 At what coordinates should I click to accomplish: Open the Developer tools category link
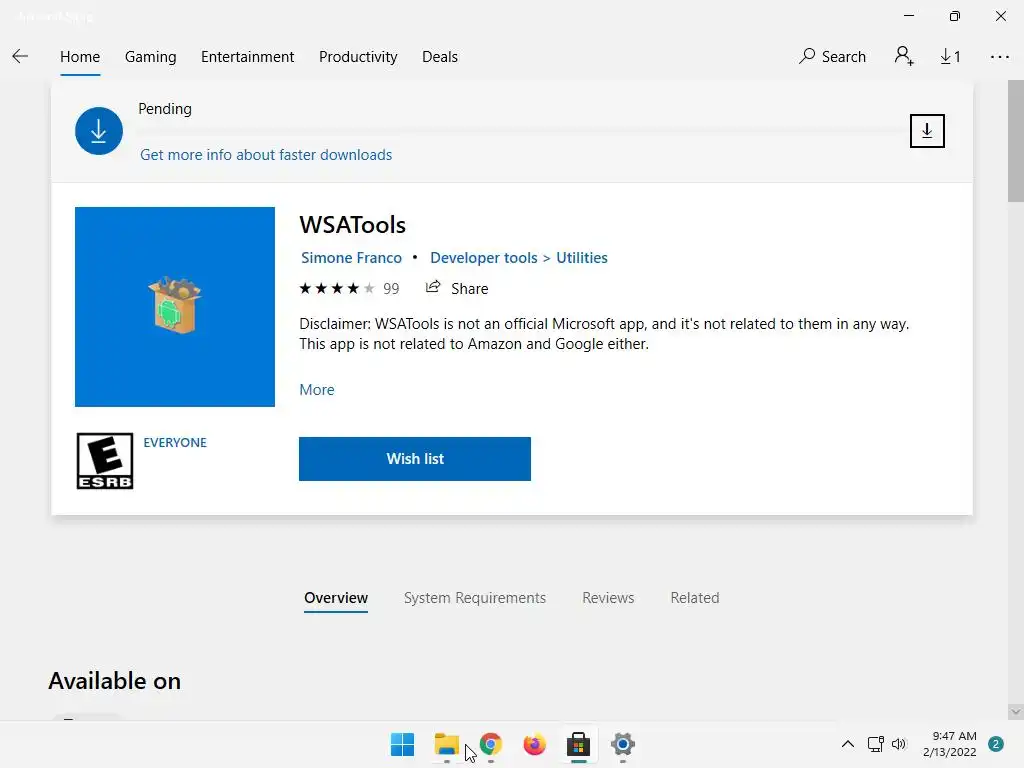(483, 257)
